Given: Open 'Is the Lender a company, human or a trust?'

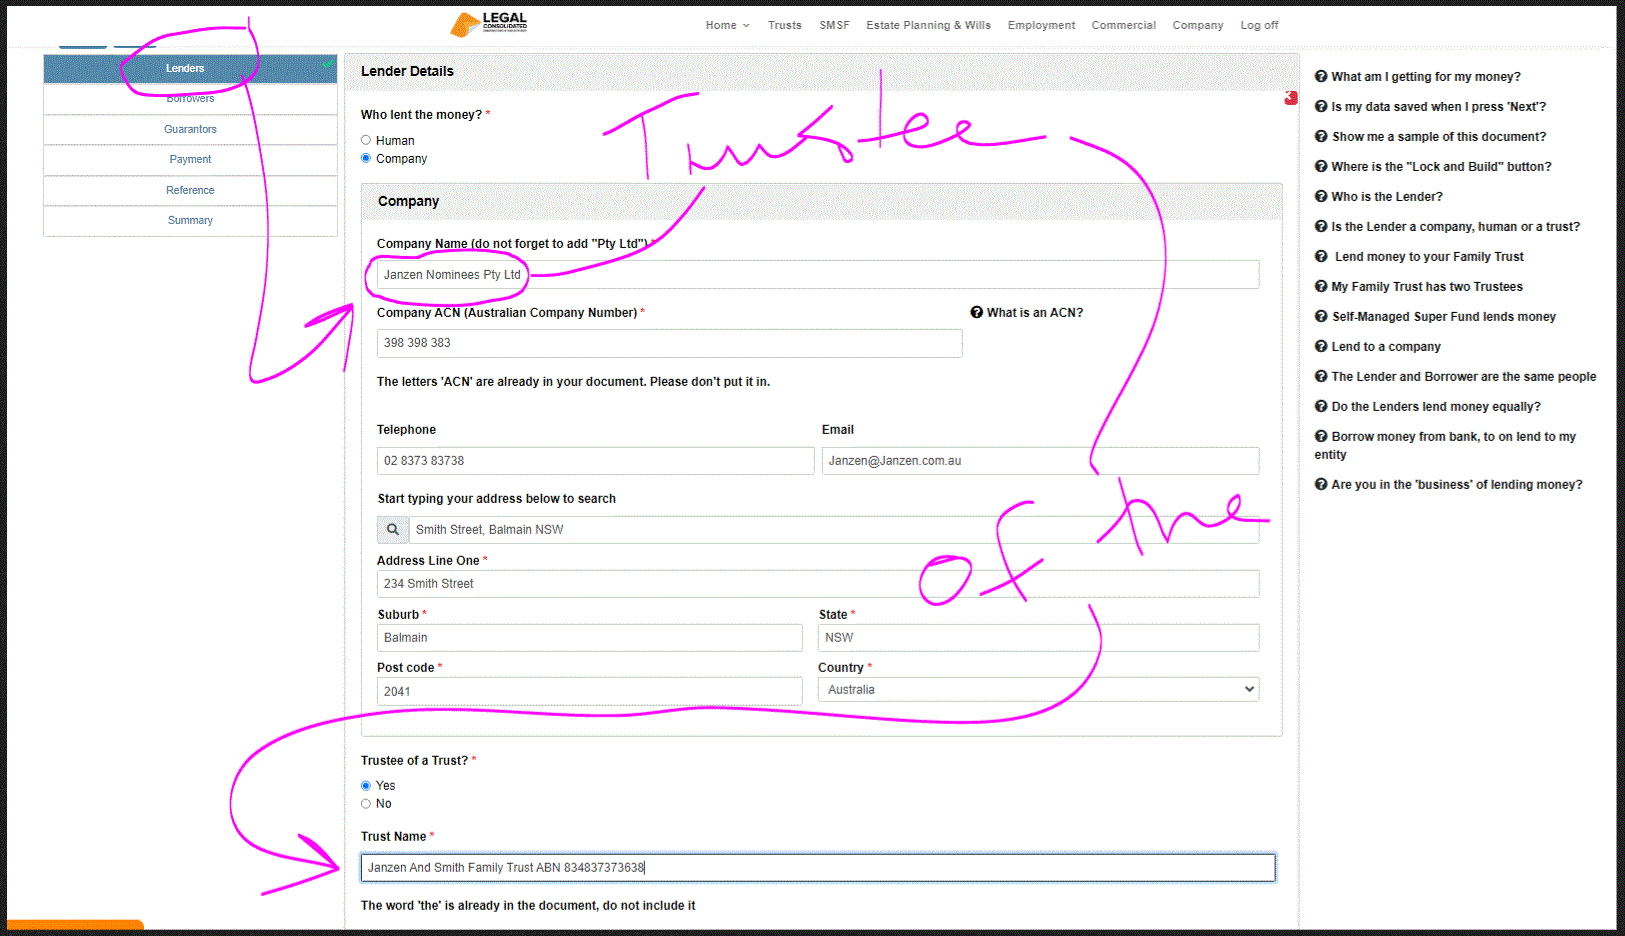Looking at the screenshot, I should [1455, 227].
